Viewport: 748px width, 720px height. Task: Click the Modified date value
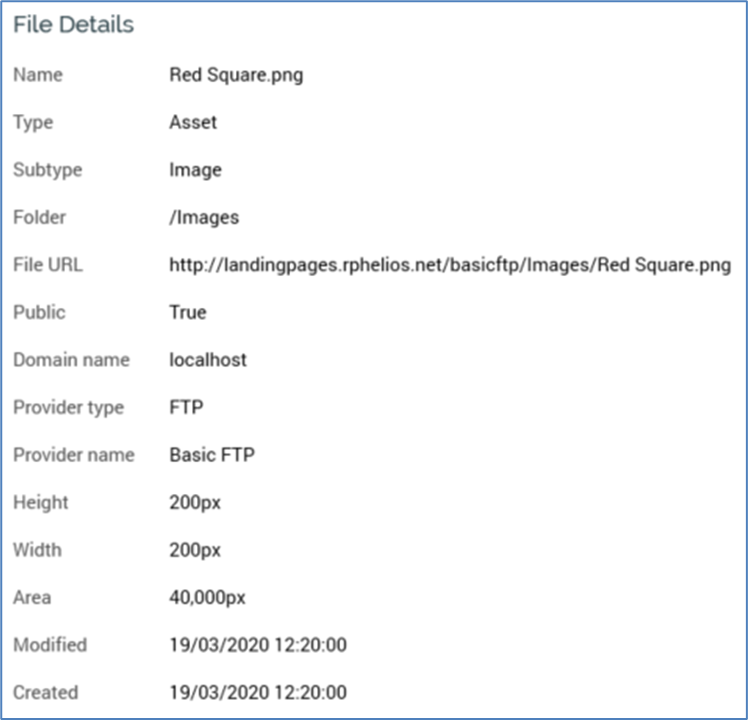point(258,645)
